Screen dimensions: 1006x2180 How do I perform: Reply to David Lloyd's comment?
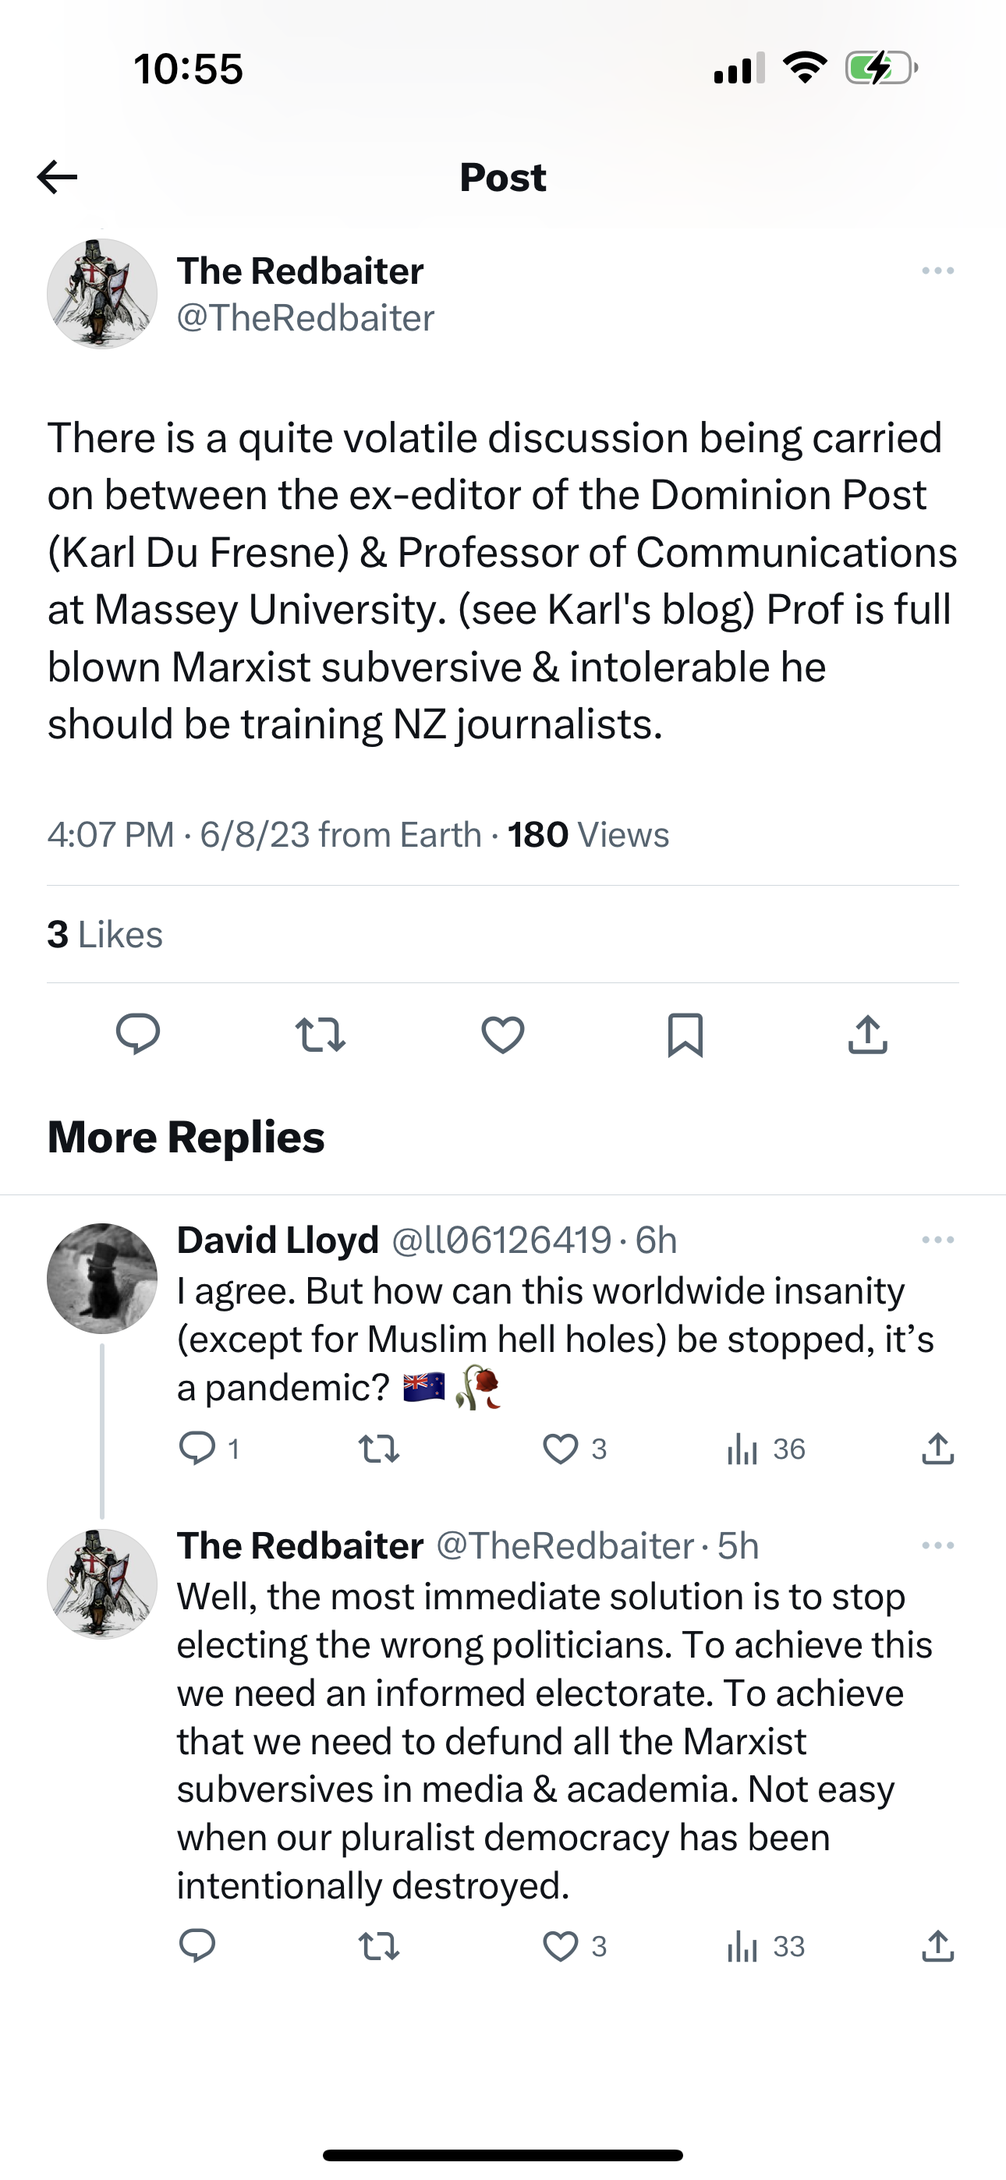[197, 1448]
